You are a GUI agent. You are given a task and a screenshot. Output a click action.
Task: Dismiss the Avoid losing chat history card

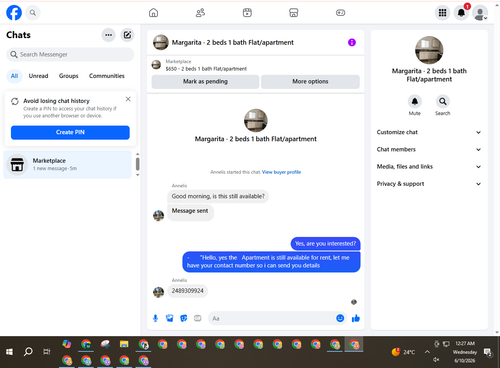click(128, 99)
